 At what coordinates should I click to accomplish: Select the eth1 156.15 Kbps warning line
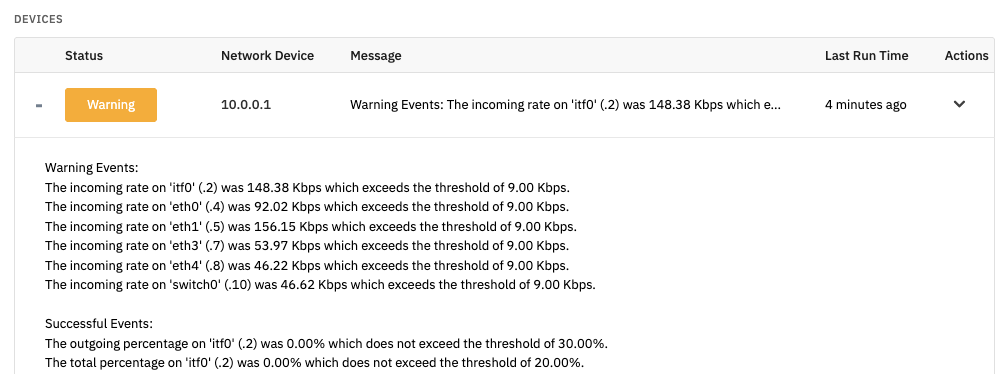(311, 226)
